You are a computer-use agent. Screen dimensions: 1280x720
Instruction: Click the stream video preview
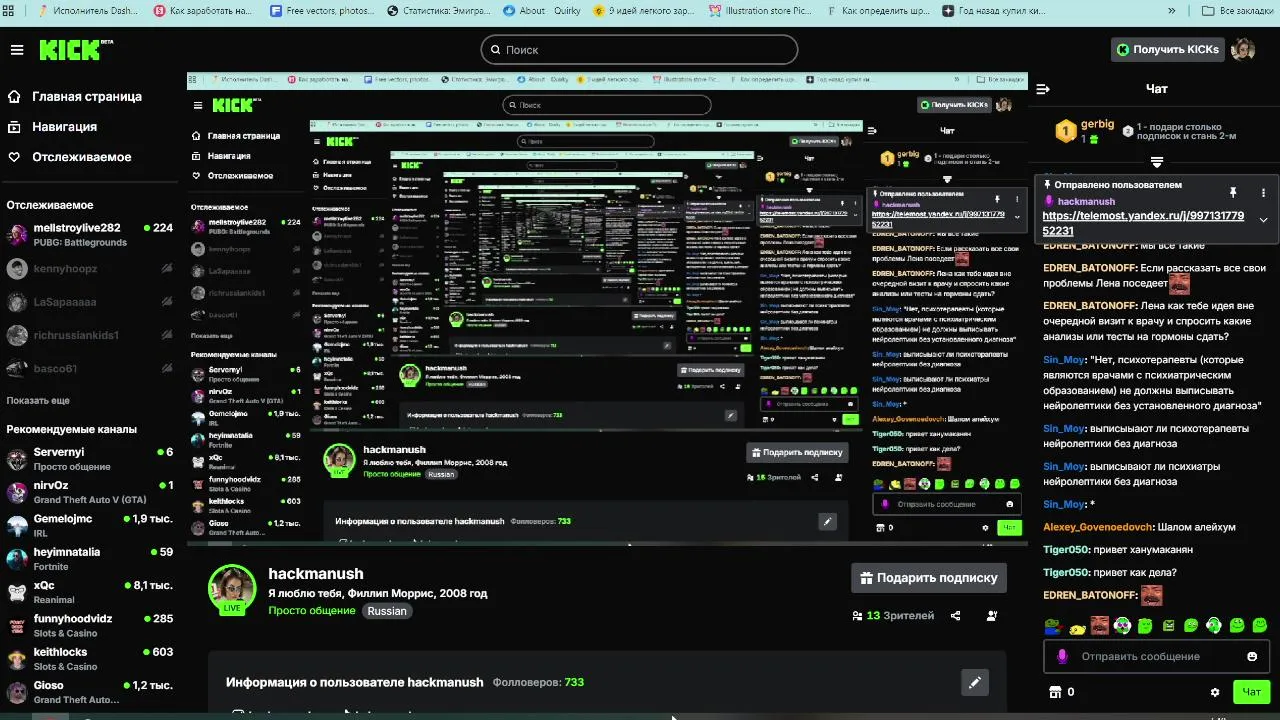pos(607,308)
